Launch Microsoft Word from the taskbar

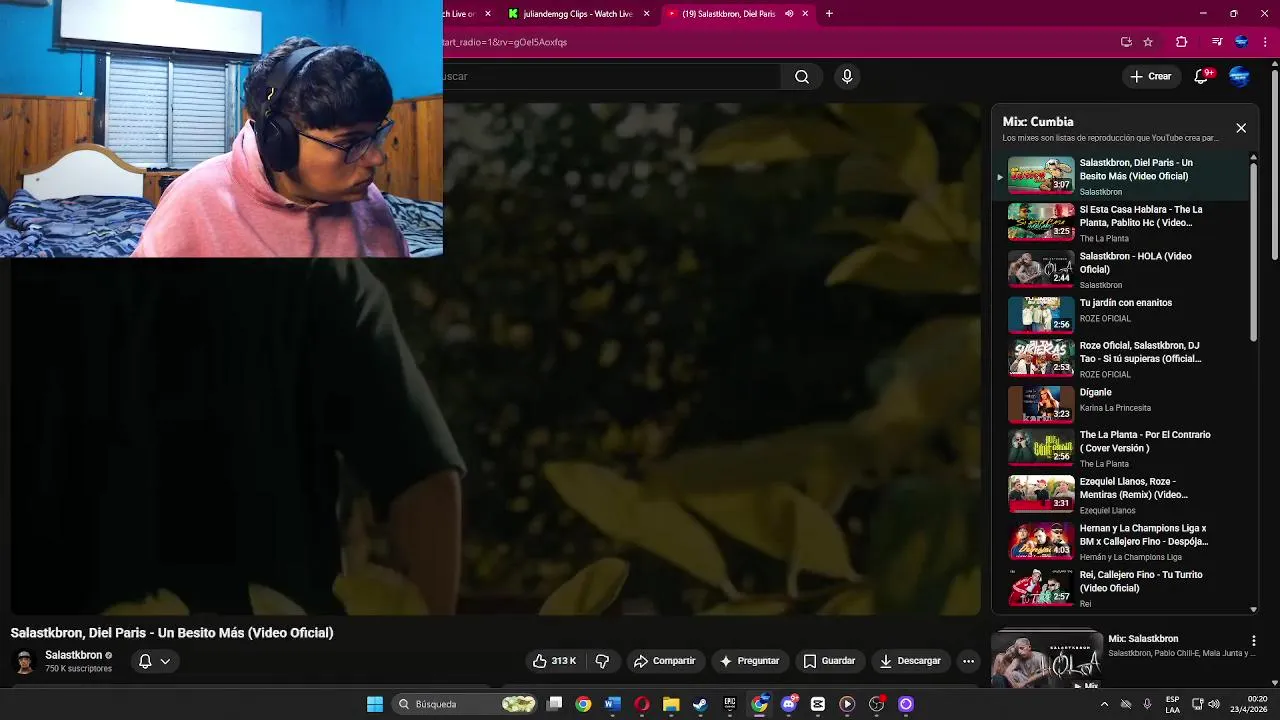(613, 704)
